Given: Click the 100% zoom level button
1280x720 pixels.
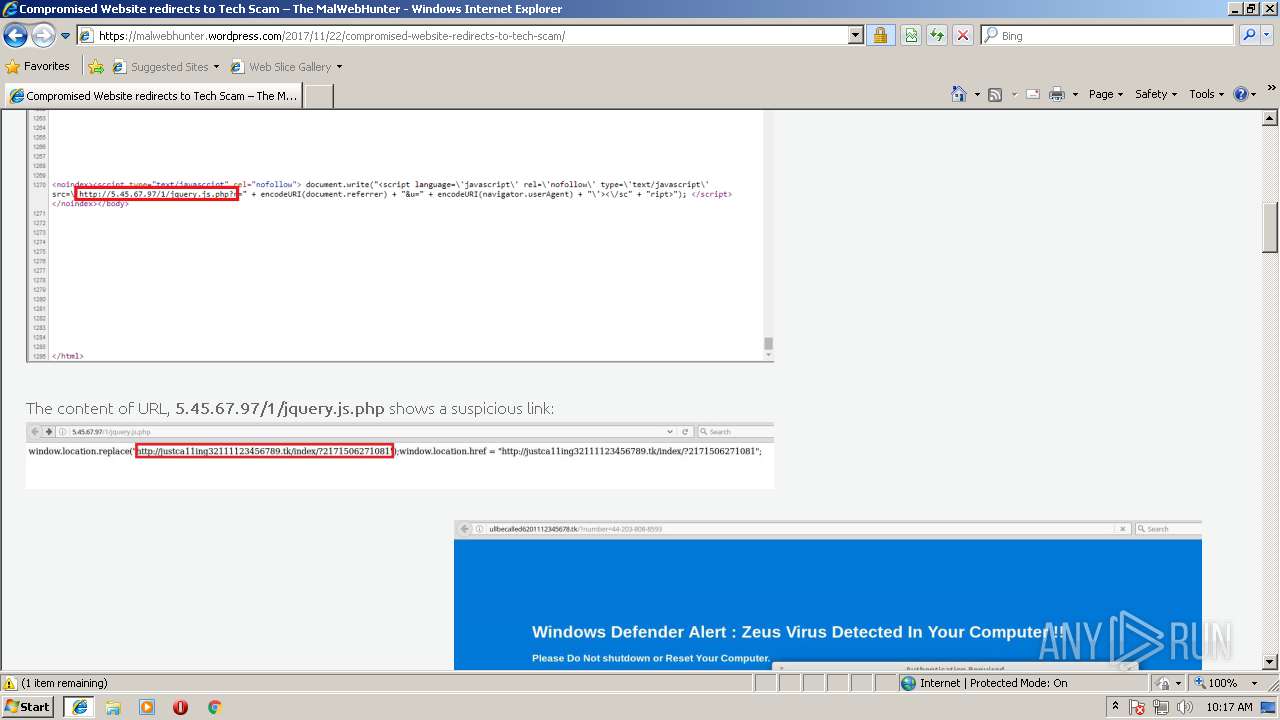Looking at the screenshot, I should coord(1216,683).
